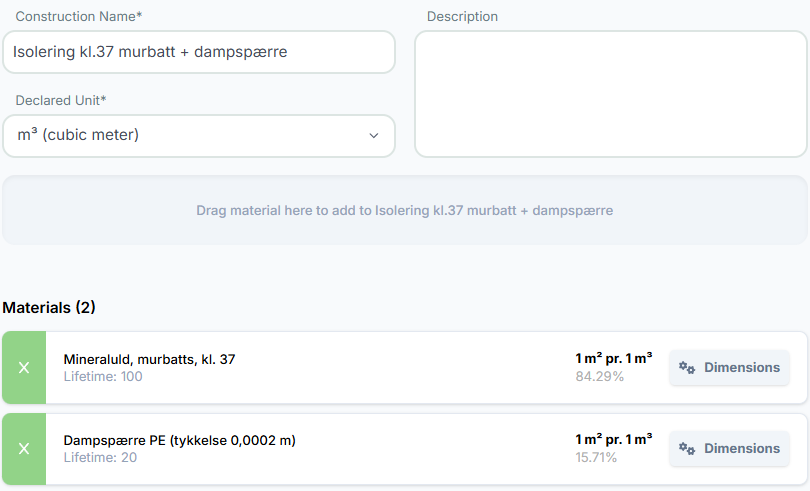
Task: Open Dimensions for Dampspærre PE
Action: coord(729,448)
